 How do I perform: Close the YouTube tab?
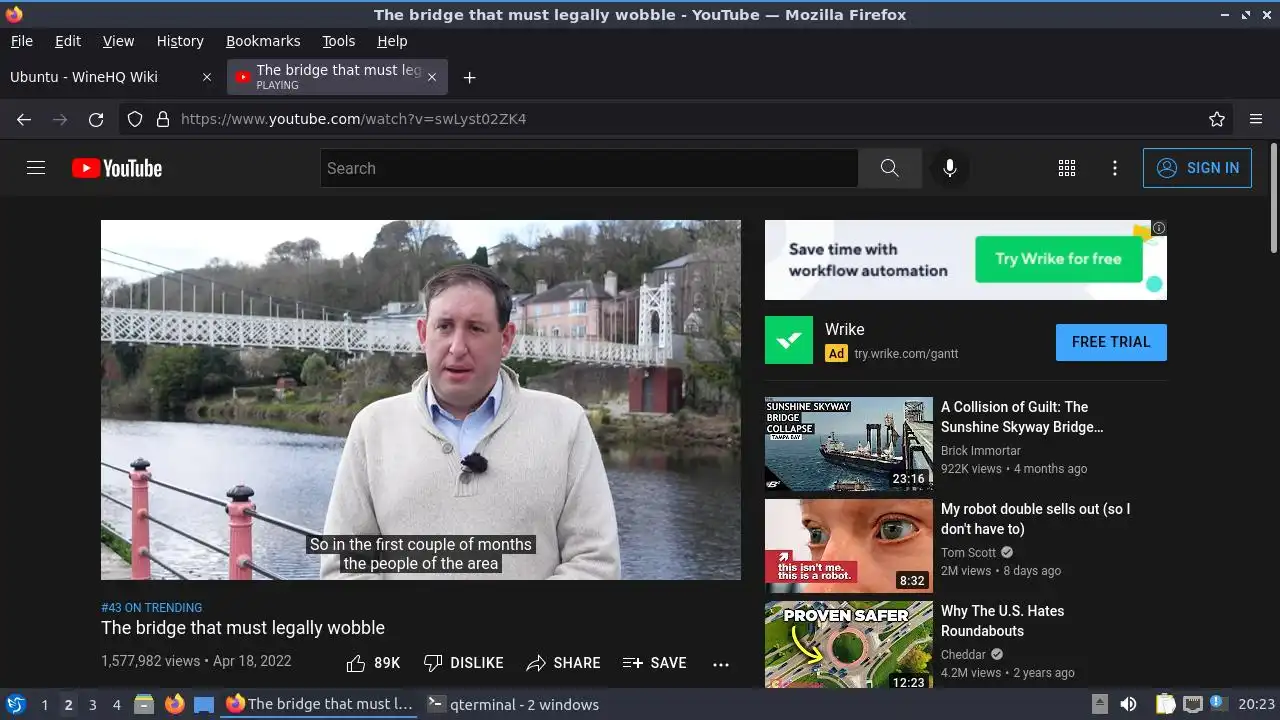click(432, 77)
